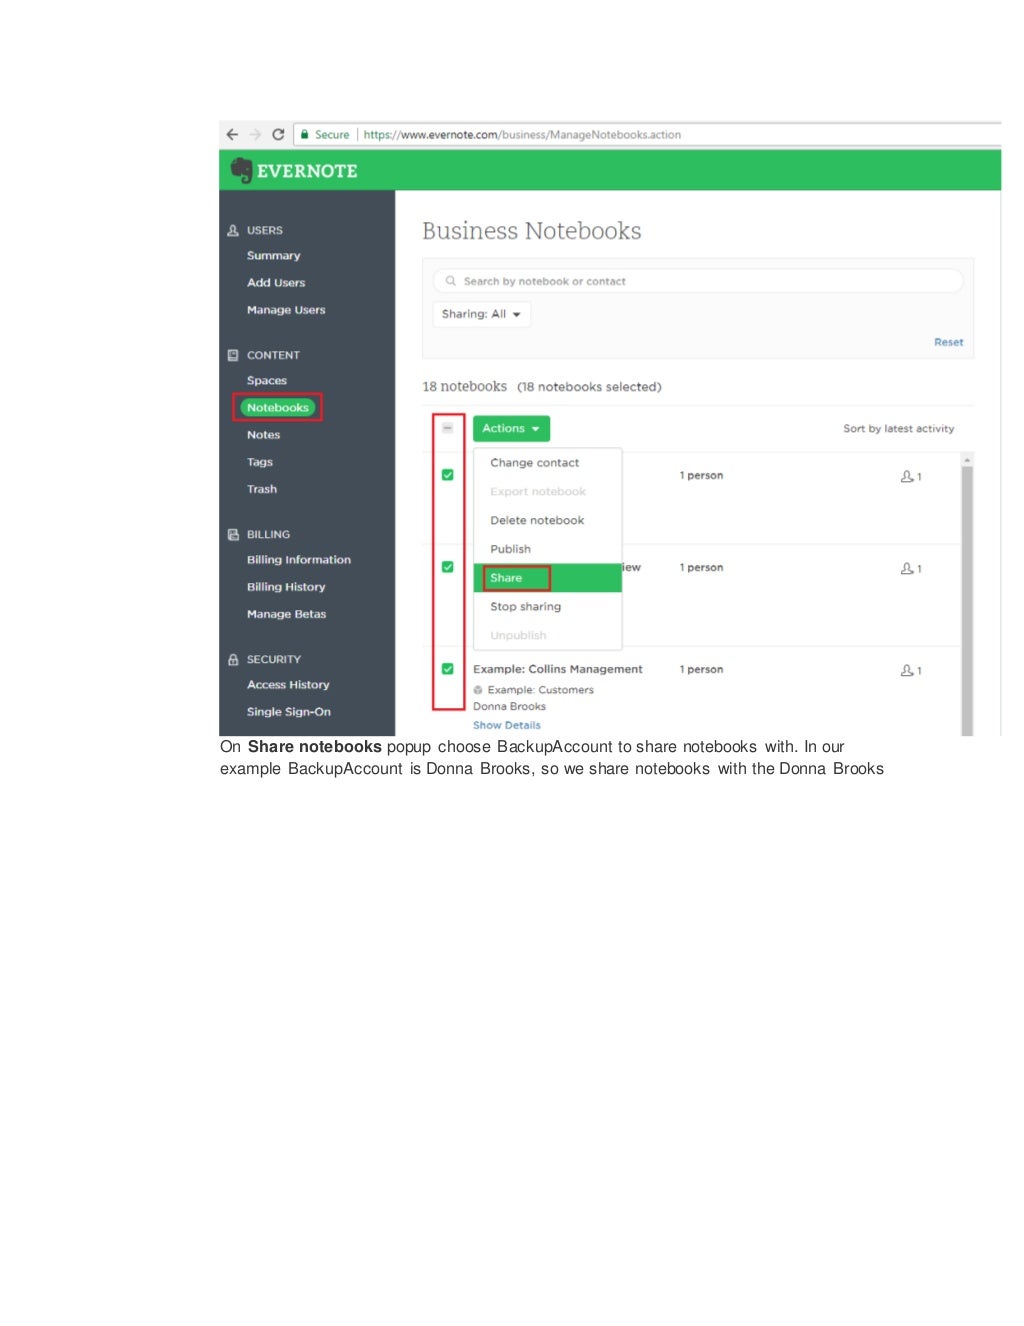1024x1326 pixels.
Task: Click the browser back arrow
Action: (232, 134)
